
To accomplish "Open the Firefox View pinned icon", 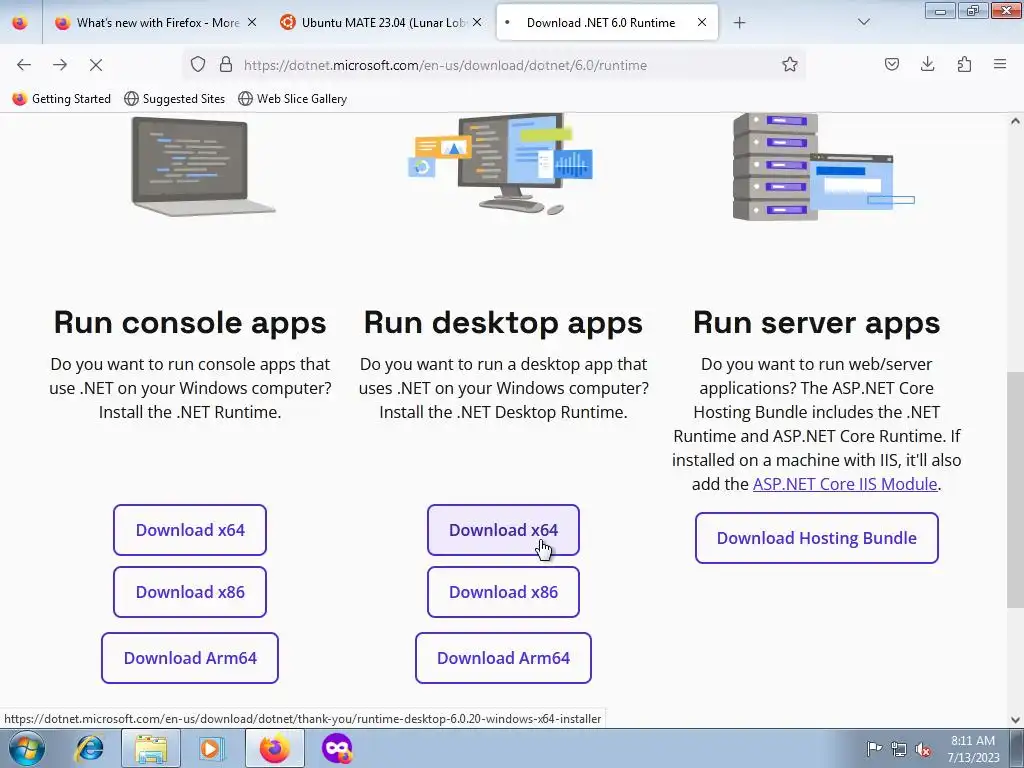I will click(x=20, y=23).
